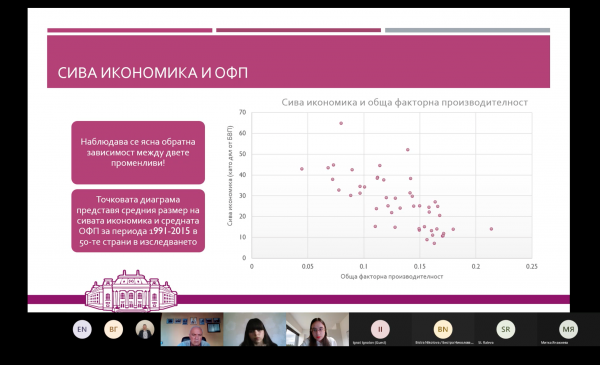The height and width of the screenshot is (365, 600).
Task: Select the МЯ participant avatar
Action: [568, 329]
